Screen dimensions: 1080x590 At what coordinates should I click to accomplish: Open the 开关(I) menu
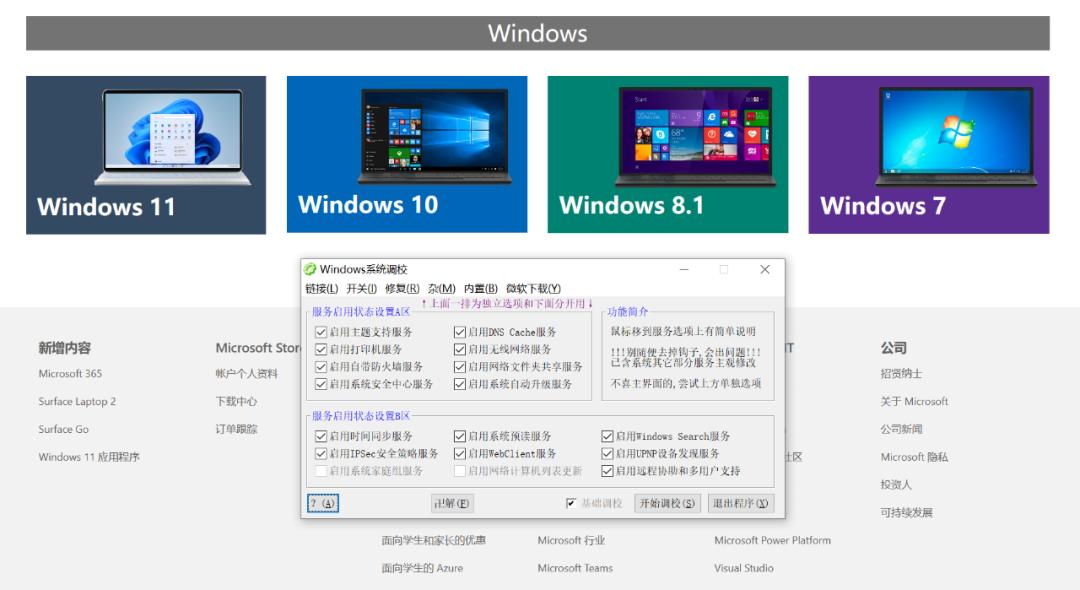tap(361, 289)
